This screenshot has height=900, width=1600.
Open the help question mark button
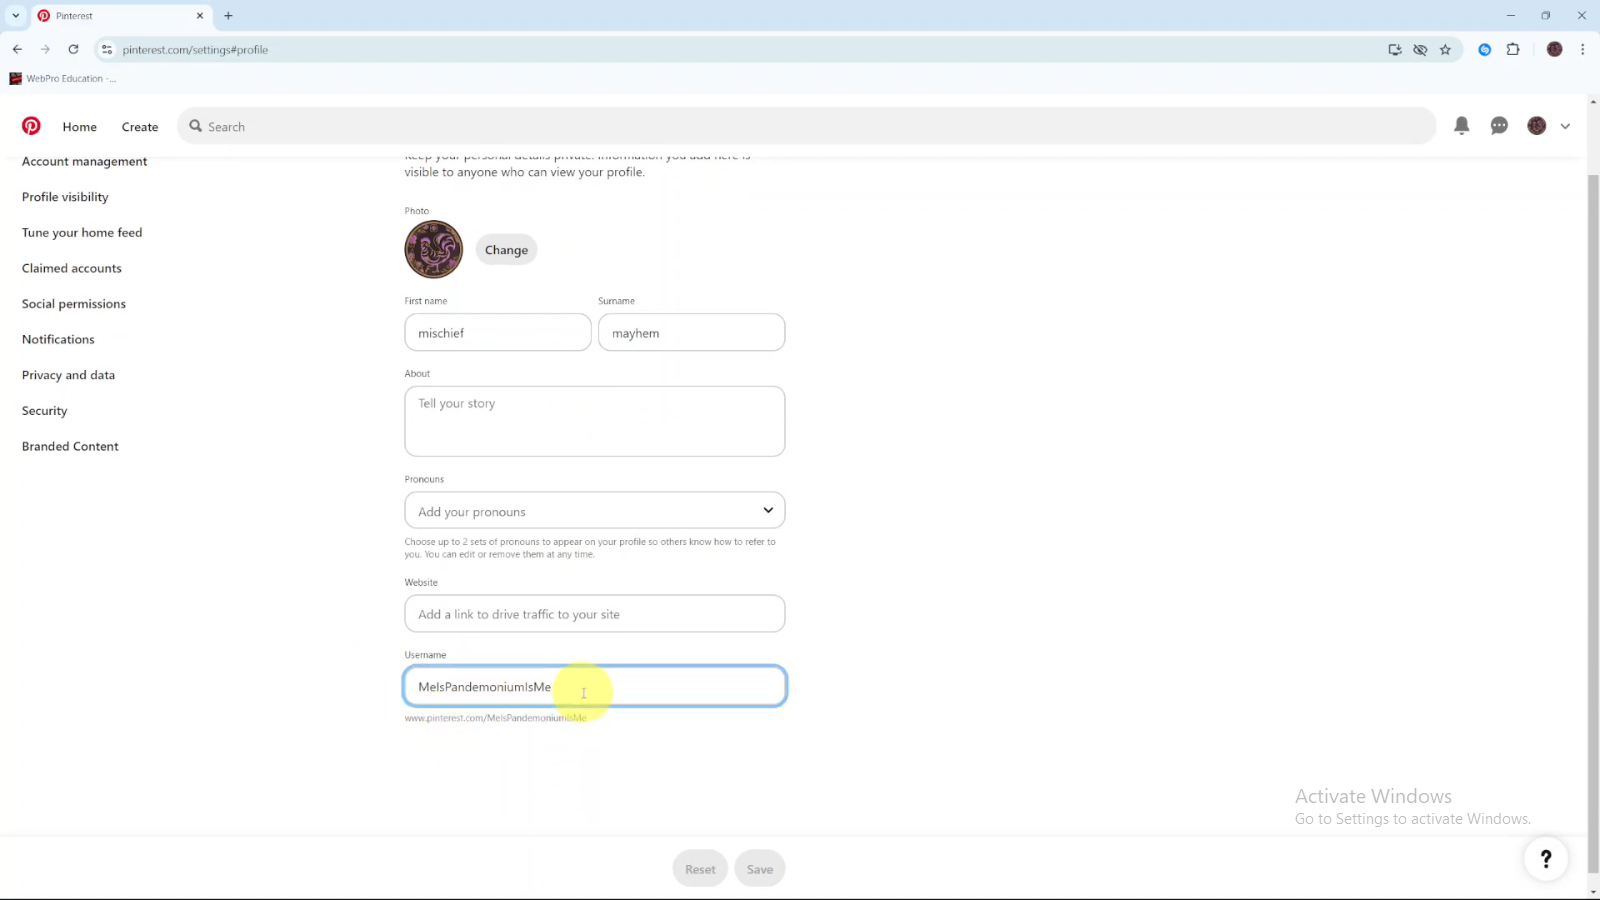pyautogui.click(x=1546, y=858)
